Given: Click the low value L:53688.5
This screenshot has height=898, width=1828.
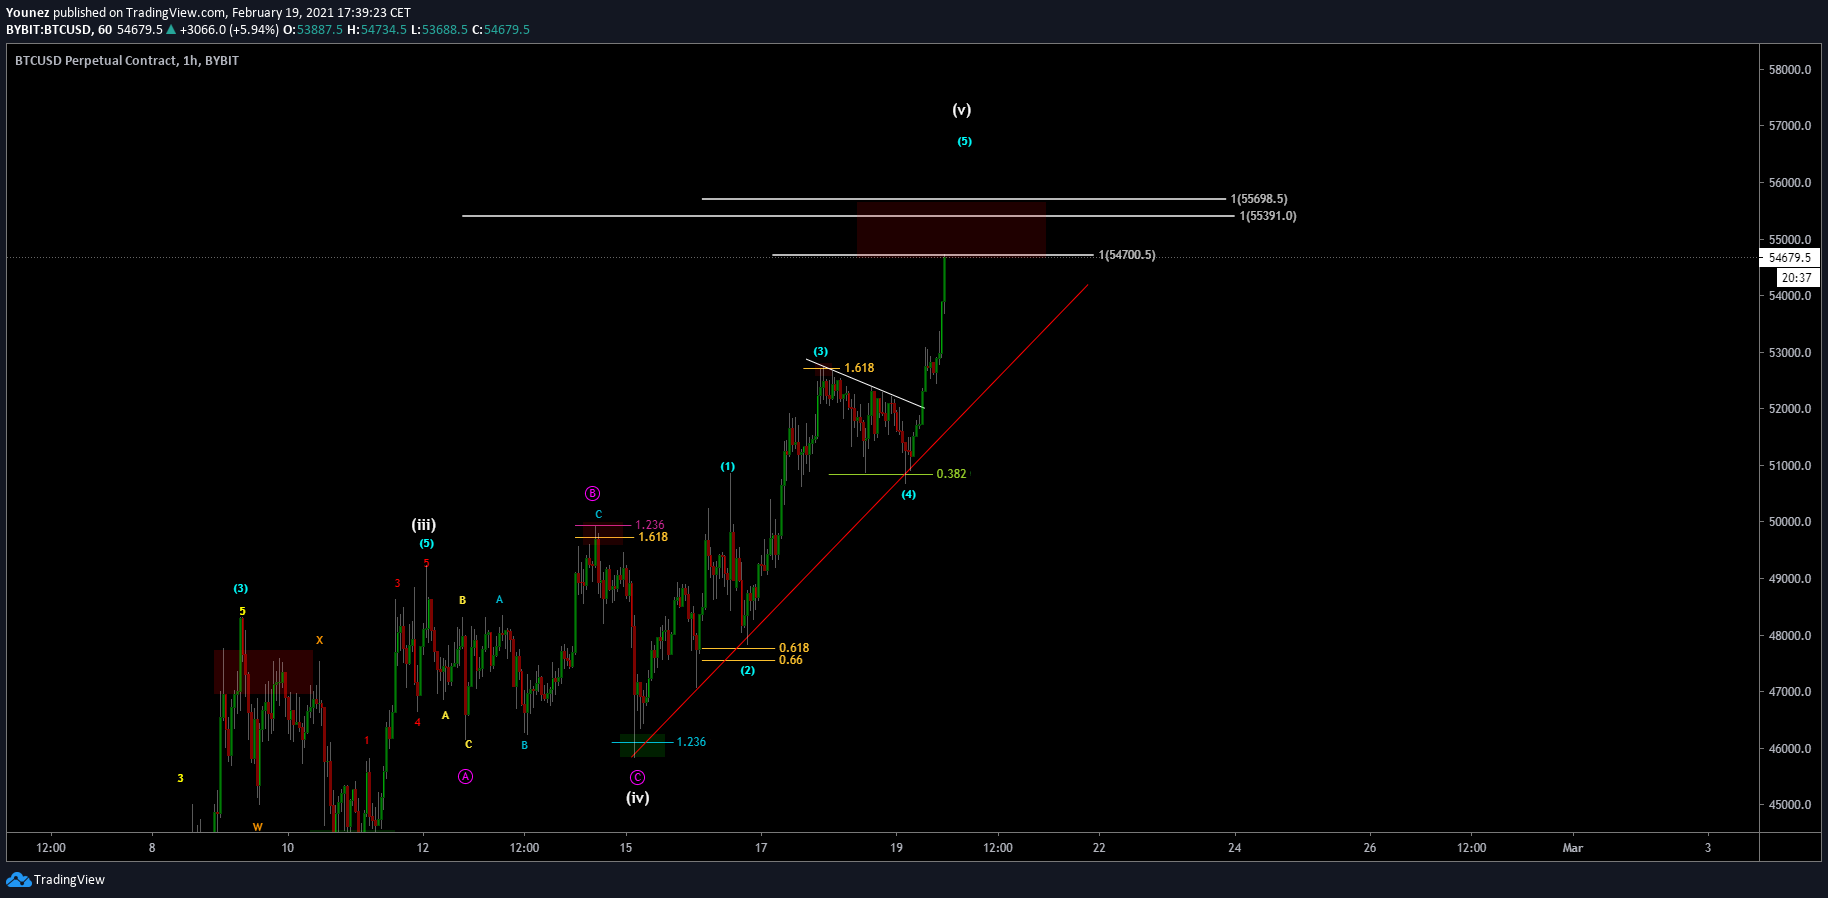Looking at the screenshot, I should click(439, 30).
